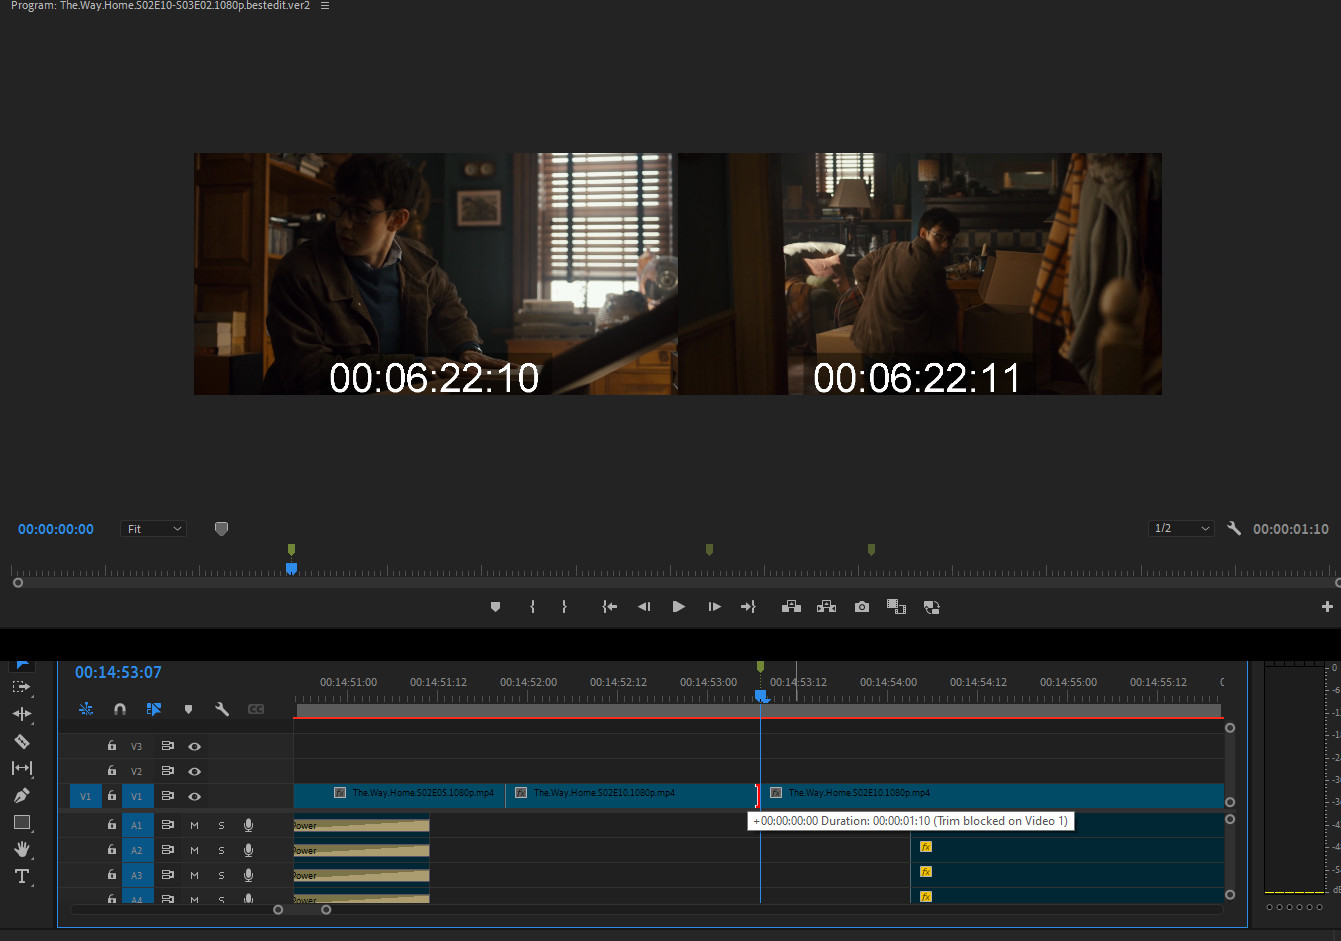Viewport: 1341px width, 941px height.
Task: Click timeline timecode 00:14:53:07
Action: point(118,672)
